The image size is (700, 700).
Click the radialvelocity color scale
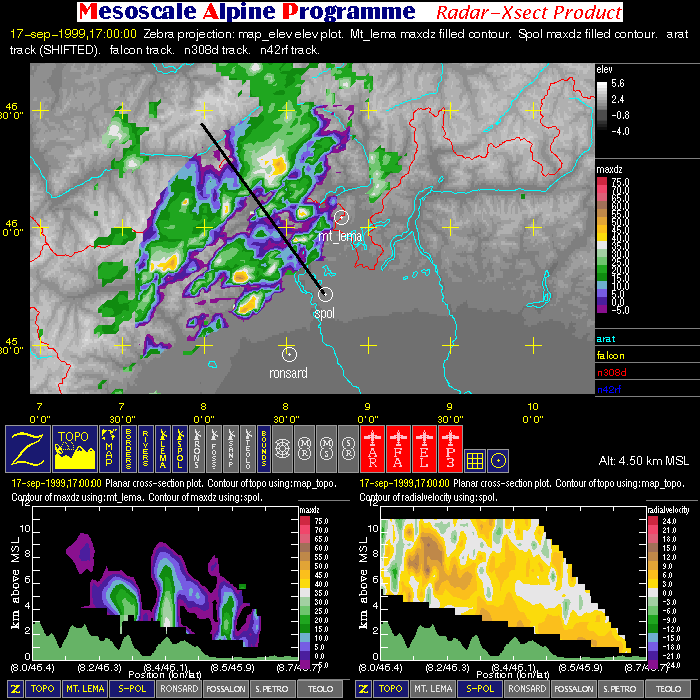coord(653,592)
